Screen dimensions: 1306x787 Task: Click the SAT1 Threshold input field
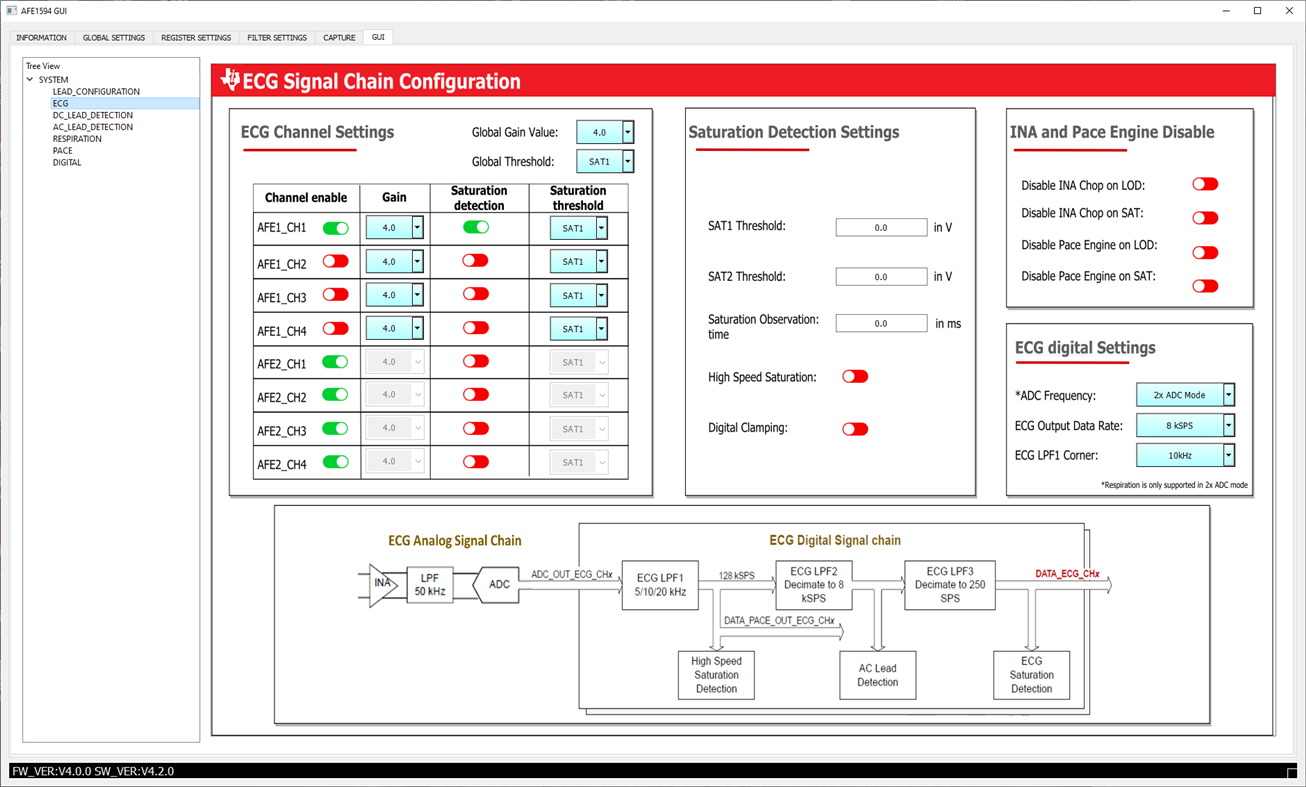(x=881, y=227)
